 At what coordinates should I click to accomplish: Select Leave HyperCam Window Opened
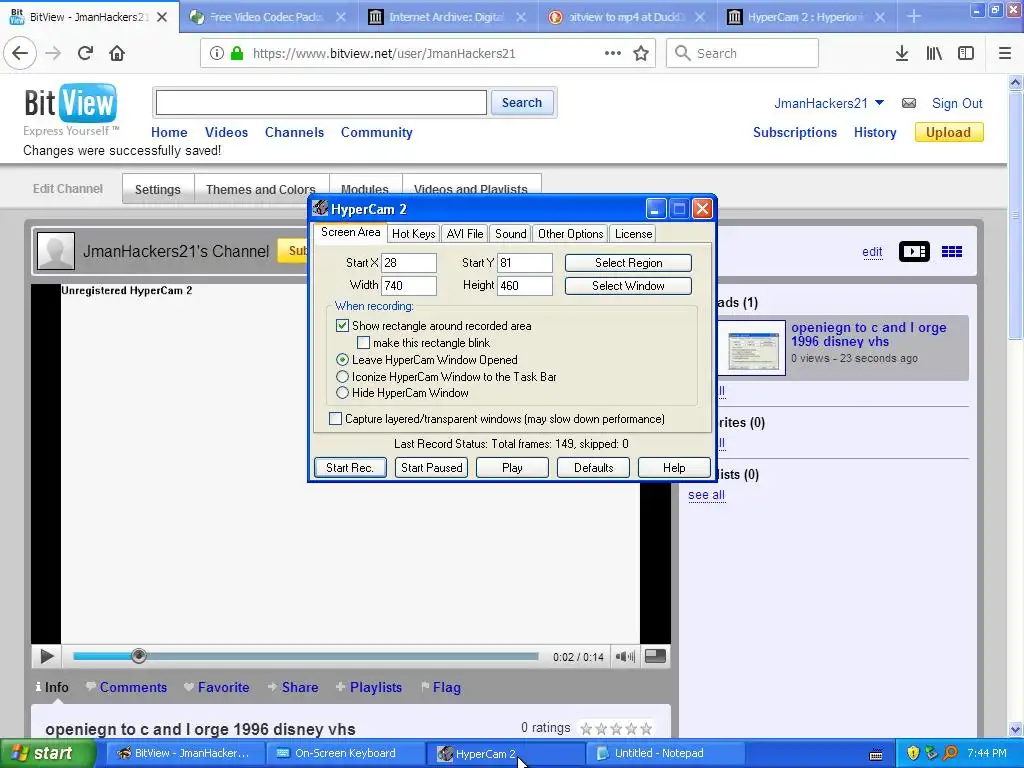pos(342,360)
